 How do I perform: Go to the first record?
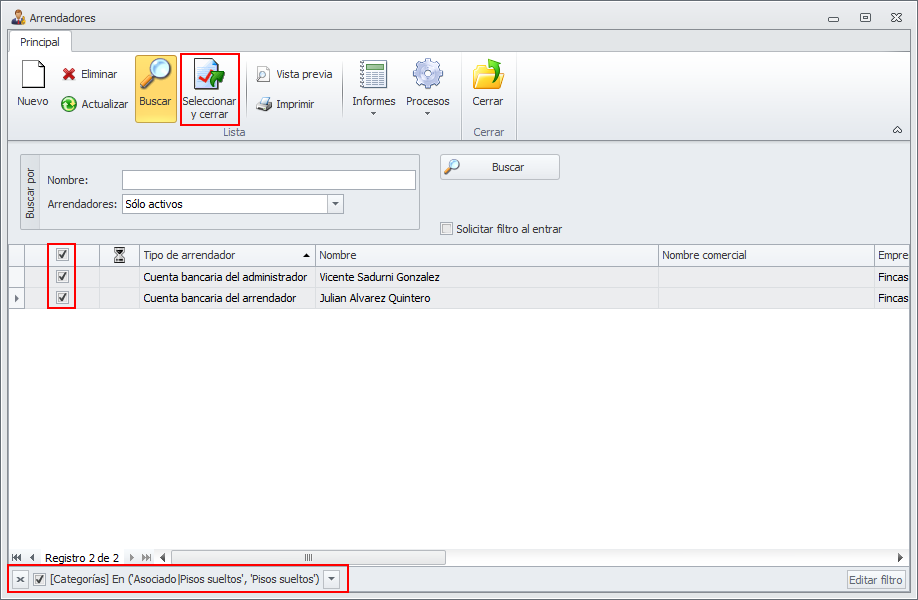click(16, 557)
